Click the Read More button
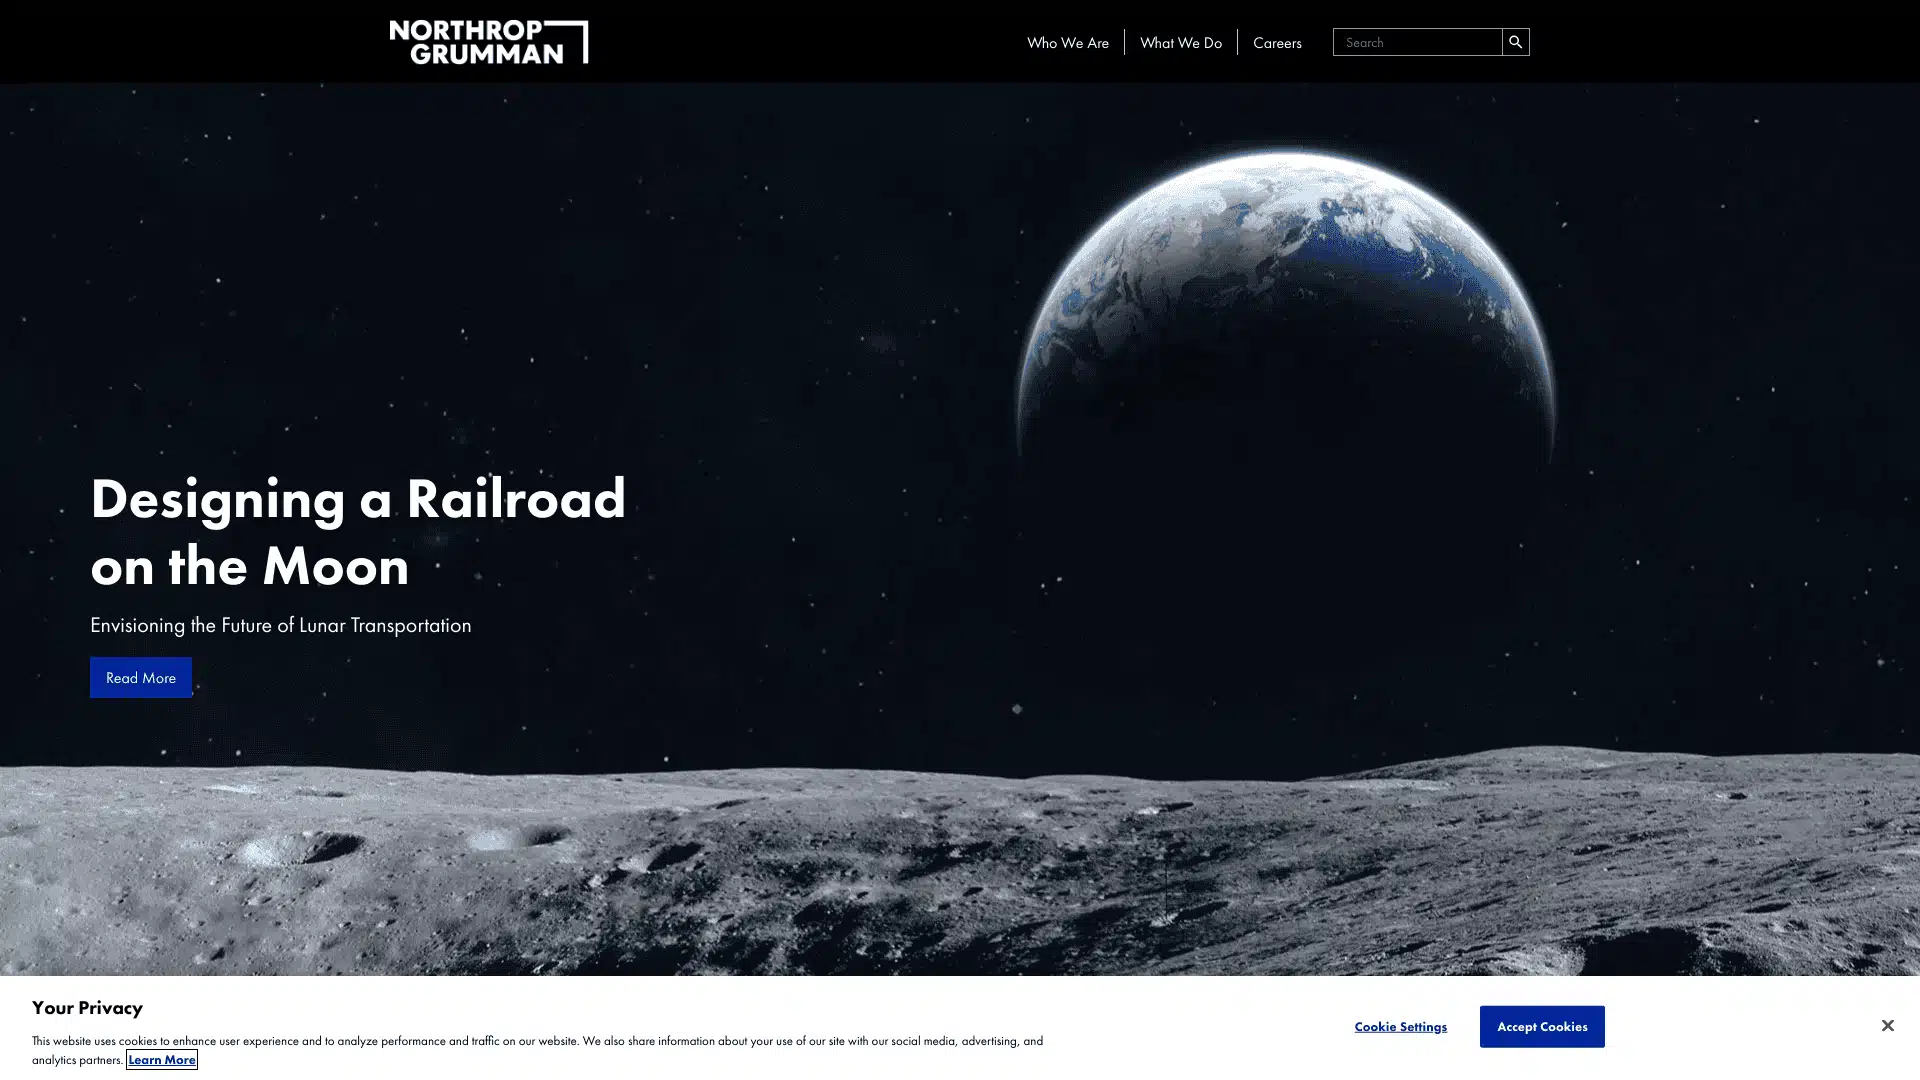 coord(140,677)
